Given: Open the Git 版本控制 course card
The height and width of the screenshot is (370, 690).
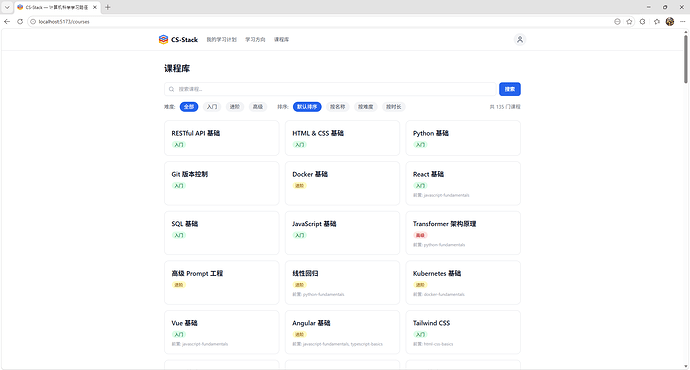Looking at the screenshot, I should 222,183.
